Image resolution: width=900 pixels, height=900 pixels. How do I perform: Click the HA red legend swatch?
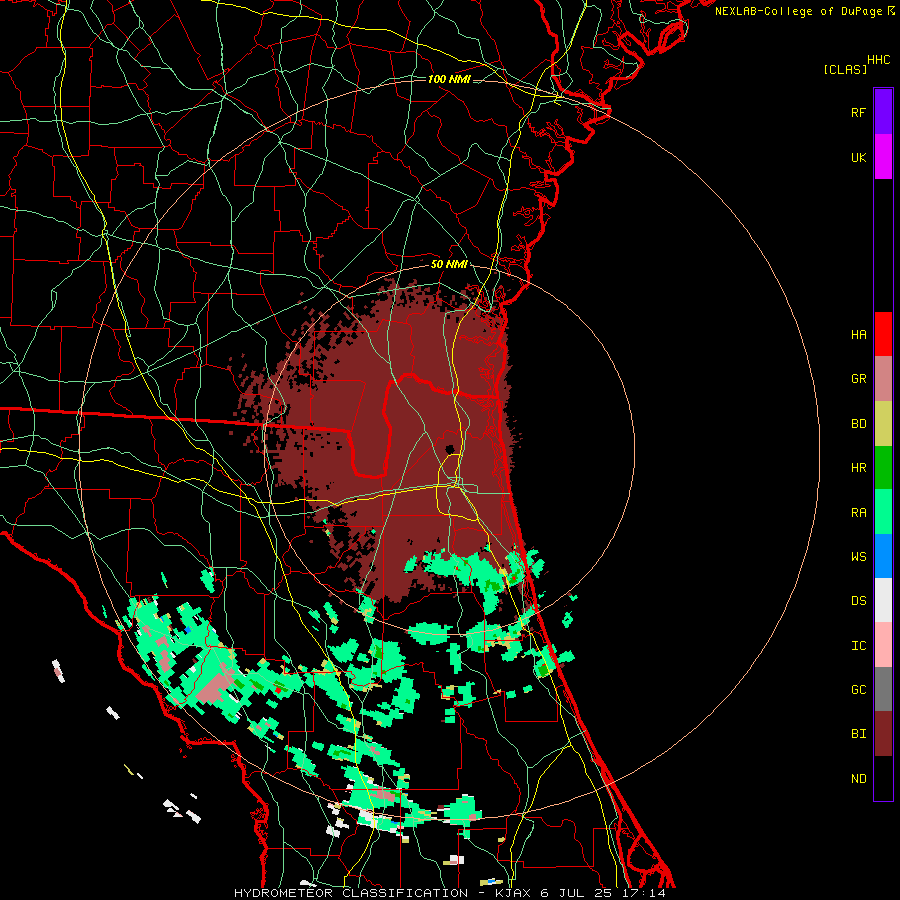point(883,334)
